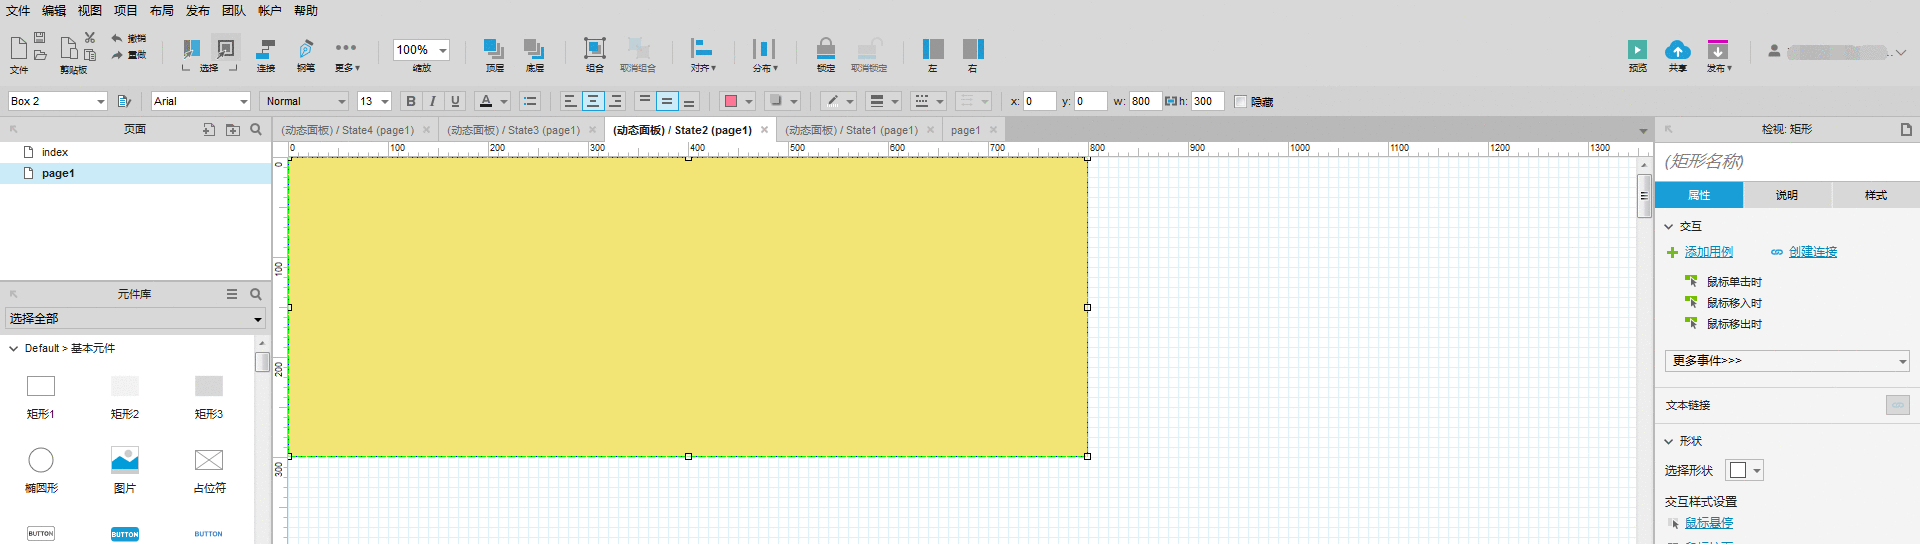Open the font color A swatch
Screen dimensions: 1920x544
tap(486, 101)
